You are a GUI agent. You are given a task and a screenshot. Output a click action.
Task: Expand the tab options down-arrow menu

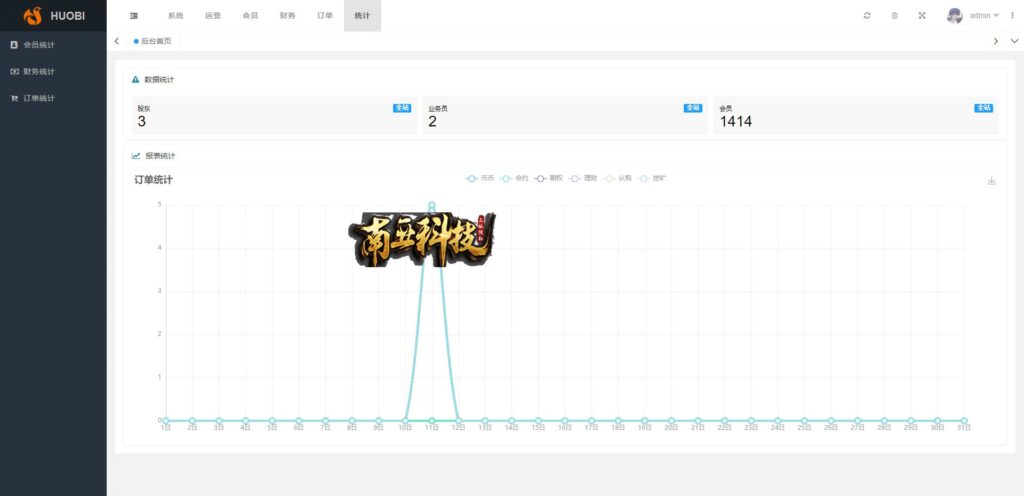(1015, 41)
